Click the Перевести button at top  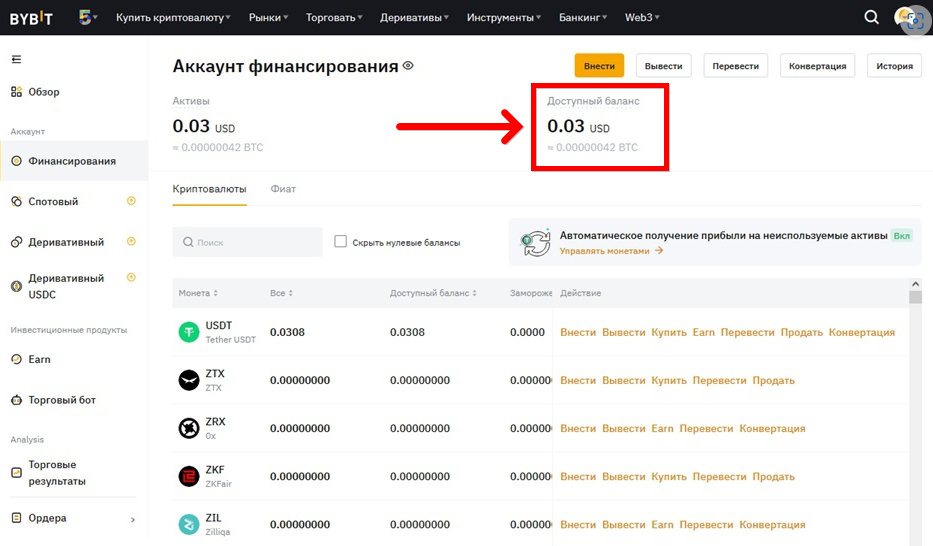pos(735,65)
